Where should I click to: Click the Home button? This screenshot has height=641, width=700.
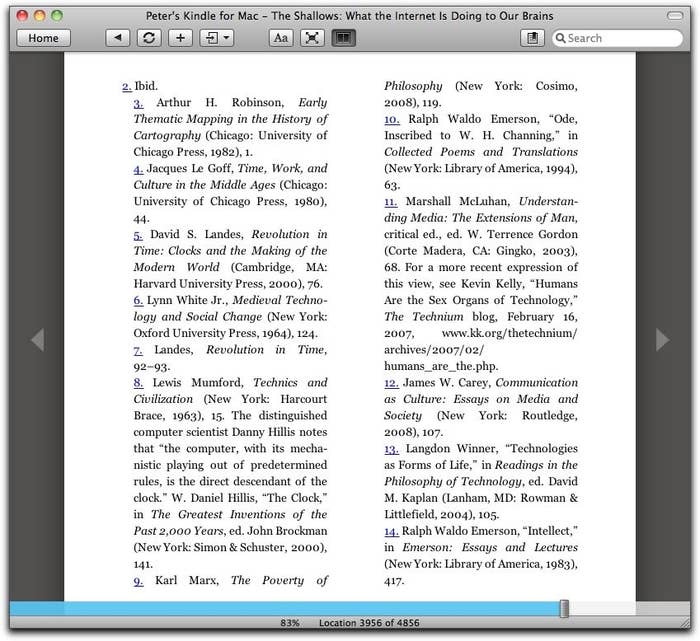43,38
